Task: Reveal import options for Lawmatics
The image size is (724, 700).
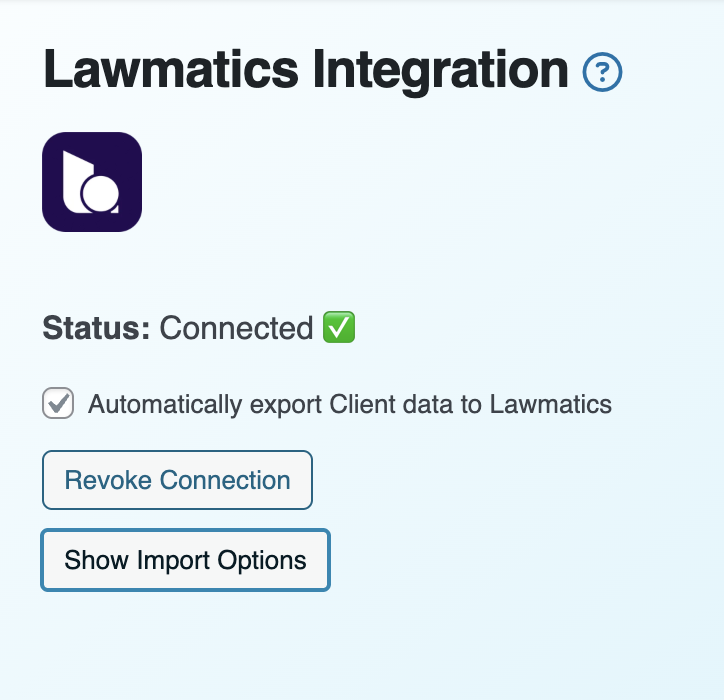Action: pos(185,560)
